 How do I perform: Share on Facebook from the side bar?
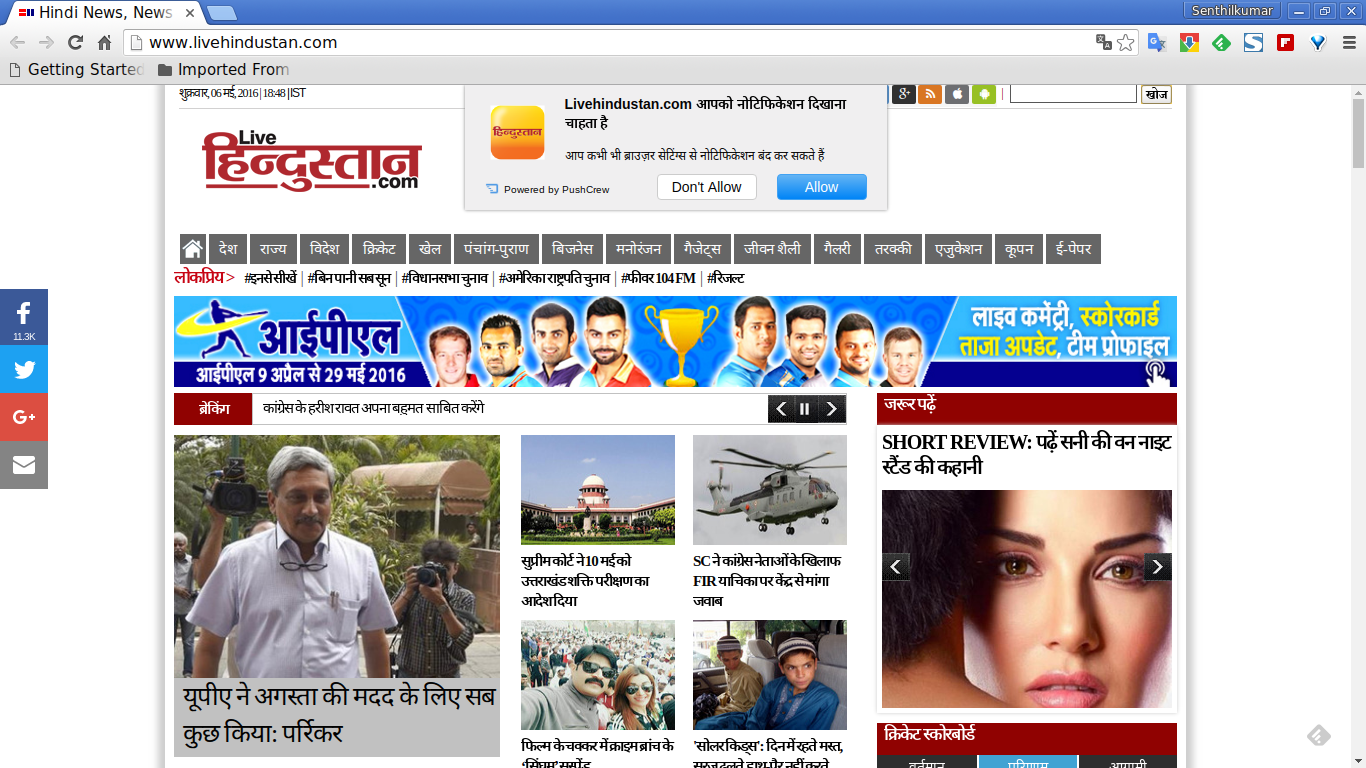pyautogui.click(x=24, y=317)
